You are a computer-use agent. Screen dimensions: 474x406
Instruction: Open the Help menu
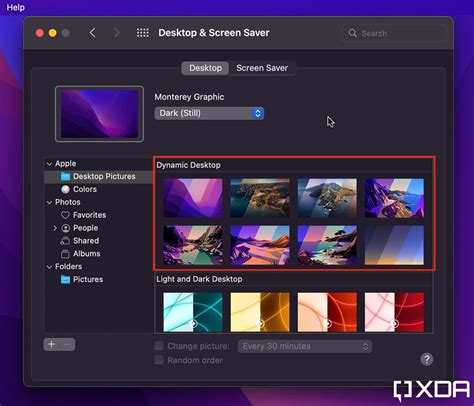[16, 7]
